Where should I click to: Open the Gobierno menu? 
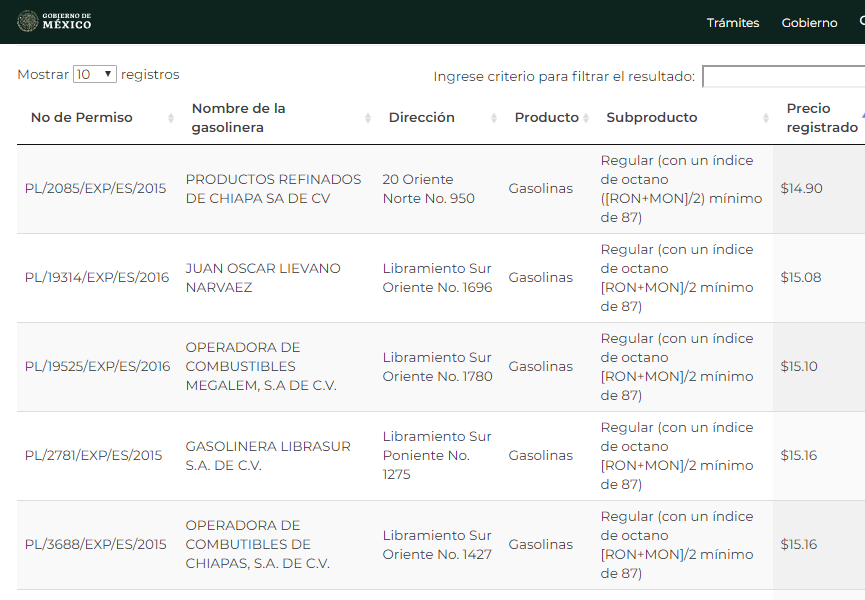[x=809, y=23]
